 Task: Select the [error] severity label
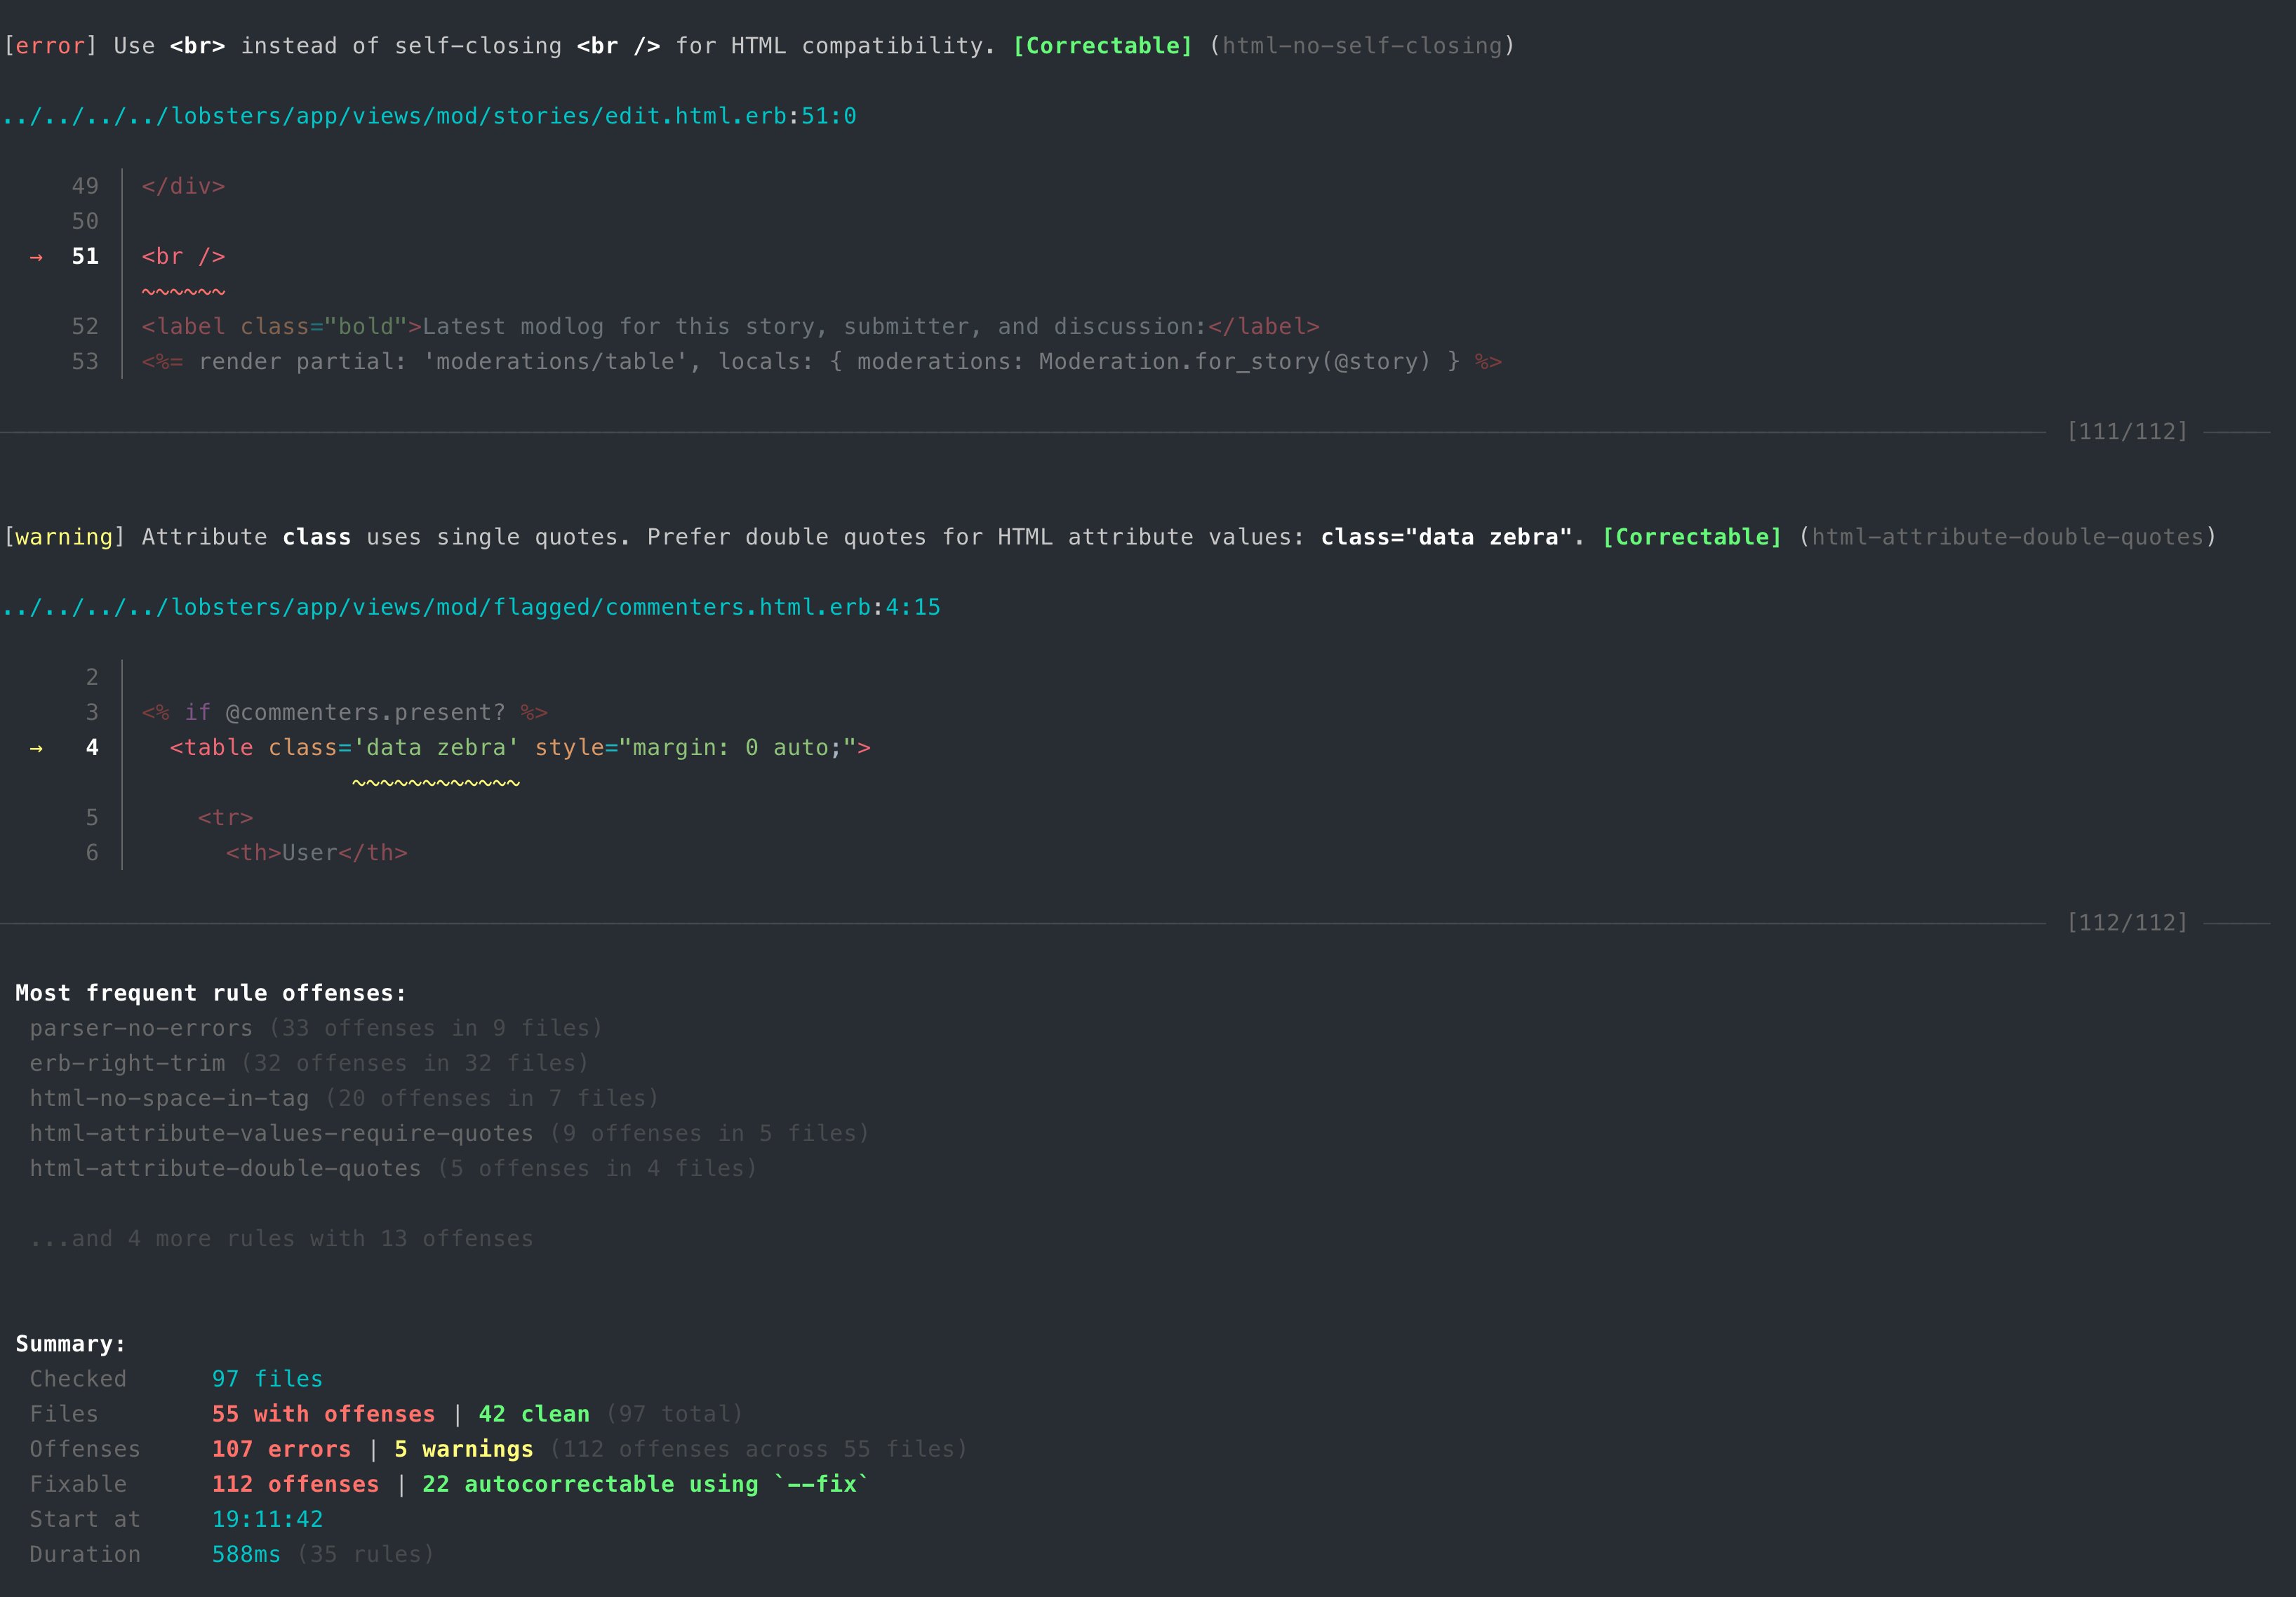coord(49,45)
